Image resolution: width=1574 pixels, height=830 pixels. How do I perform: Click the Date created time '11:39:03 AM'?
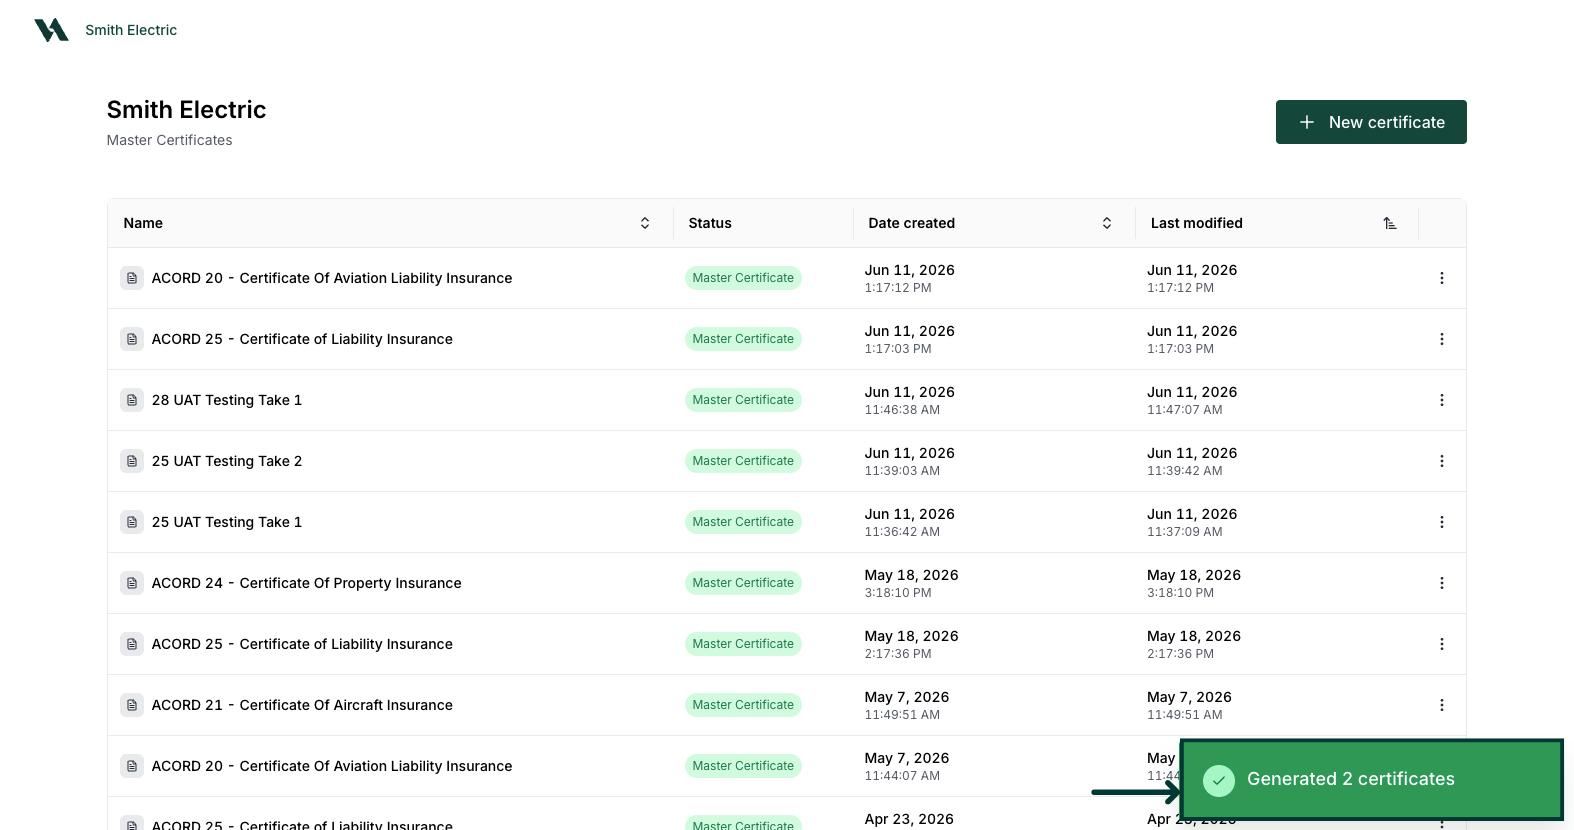pyautogui.click(x=902, y=471)
